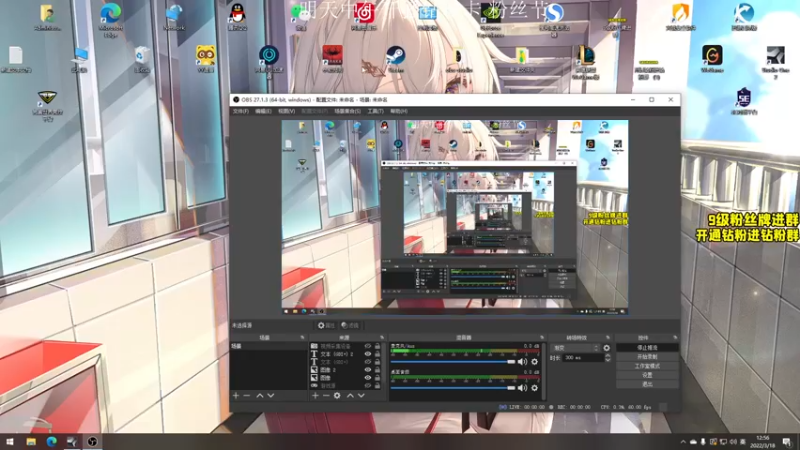This screenshot has height=450, width=800.
Task: Click the 退出 button in controls
Action: tap(647, 384)
